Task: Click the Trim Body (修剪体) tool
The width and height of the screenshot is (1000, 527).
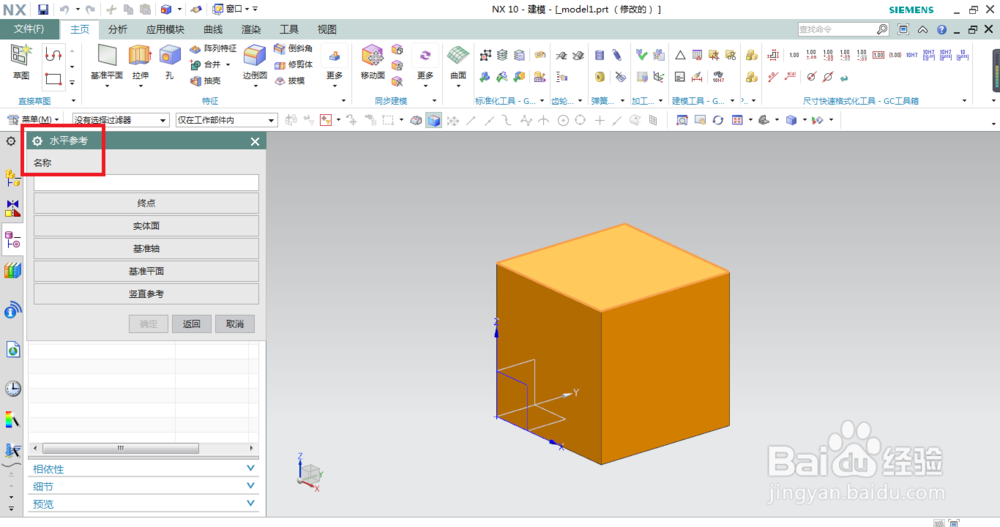Action: 293,64
